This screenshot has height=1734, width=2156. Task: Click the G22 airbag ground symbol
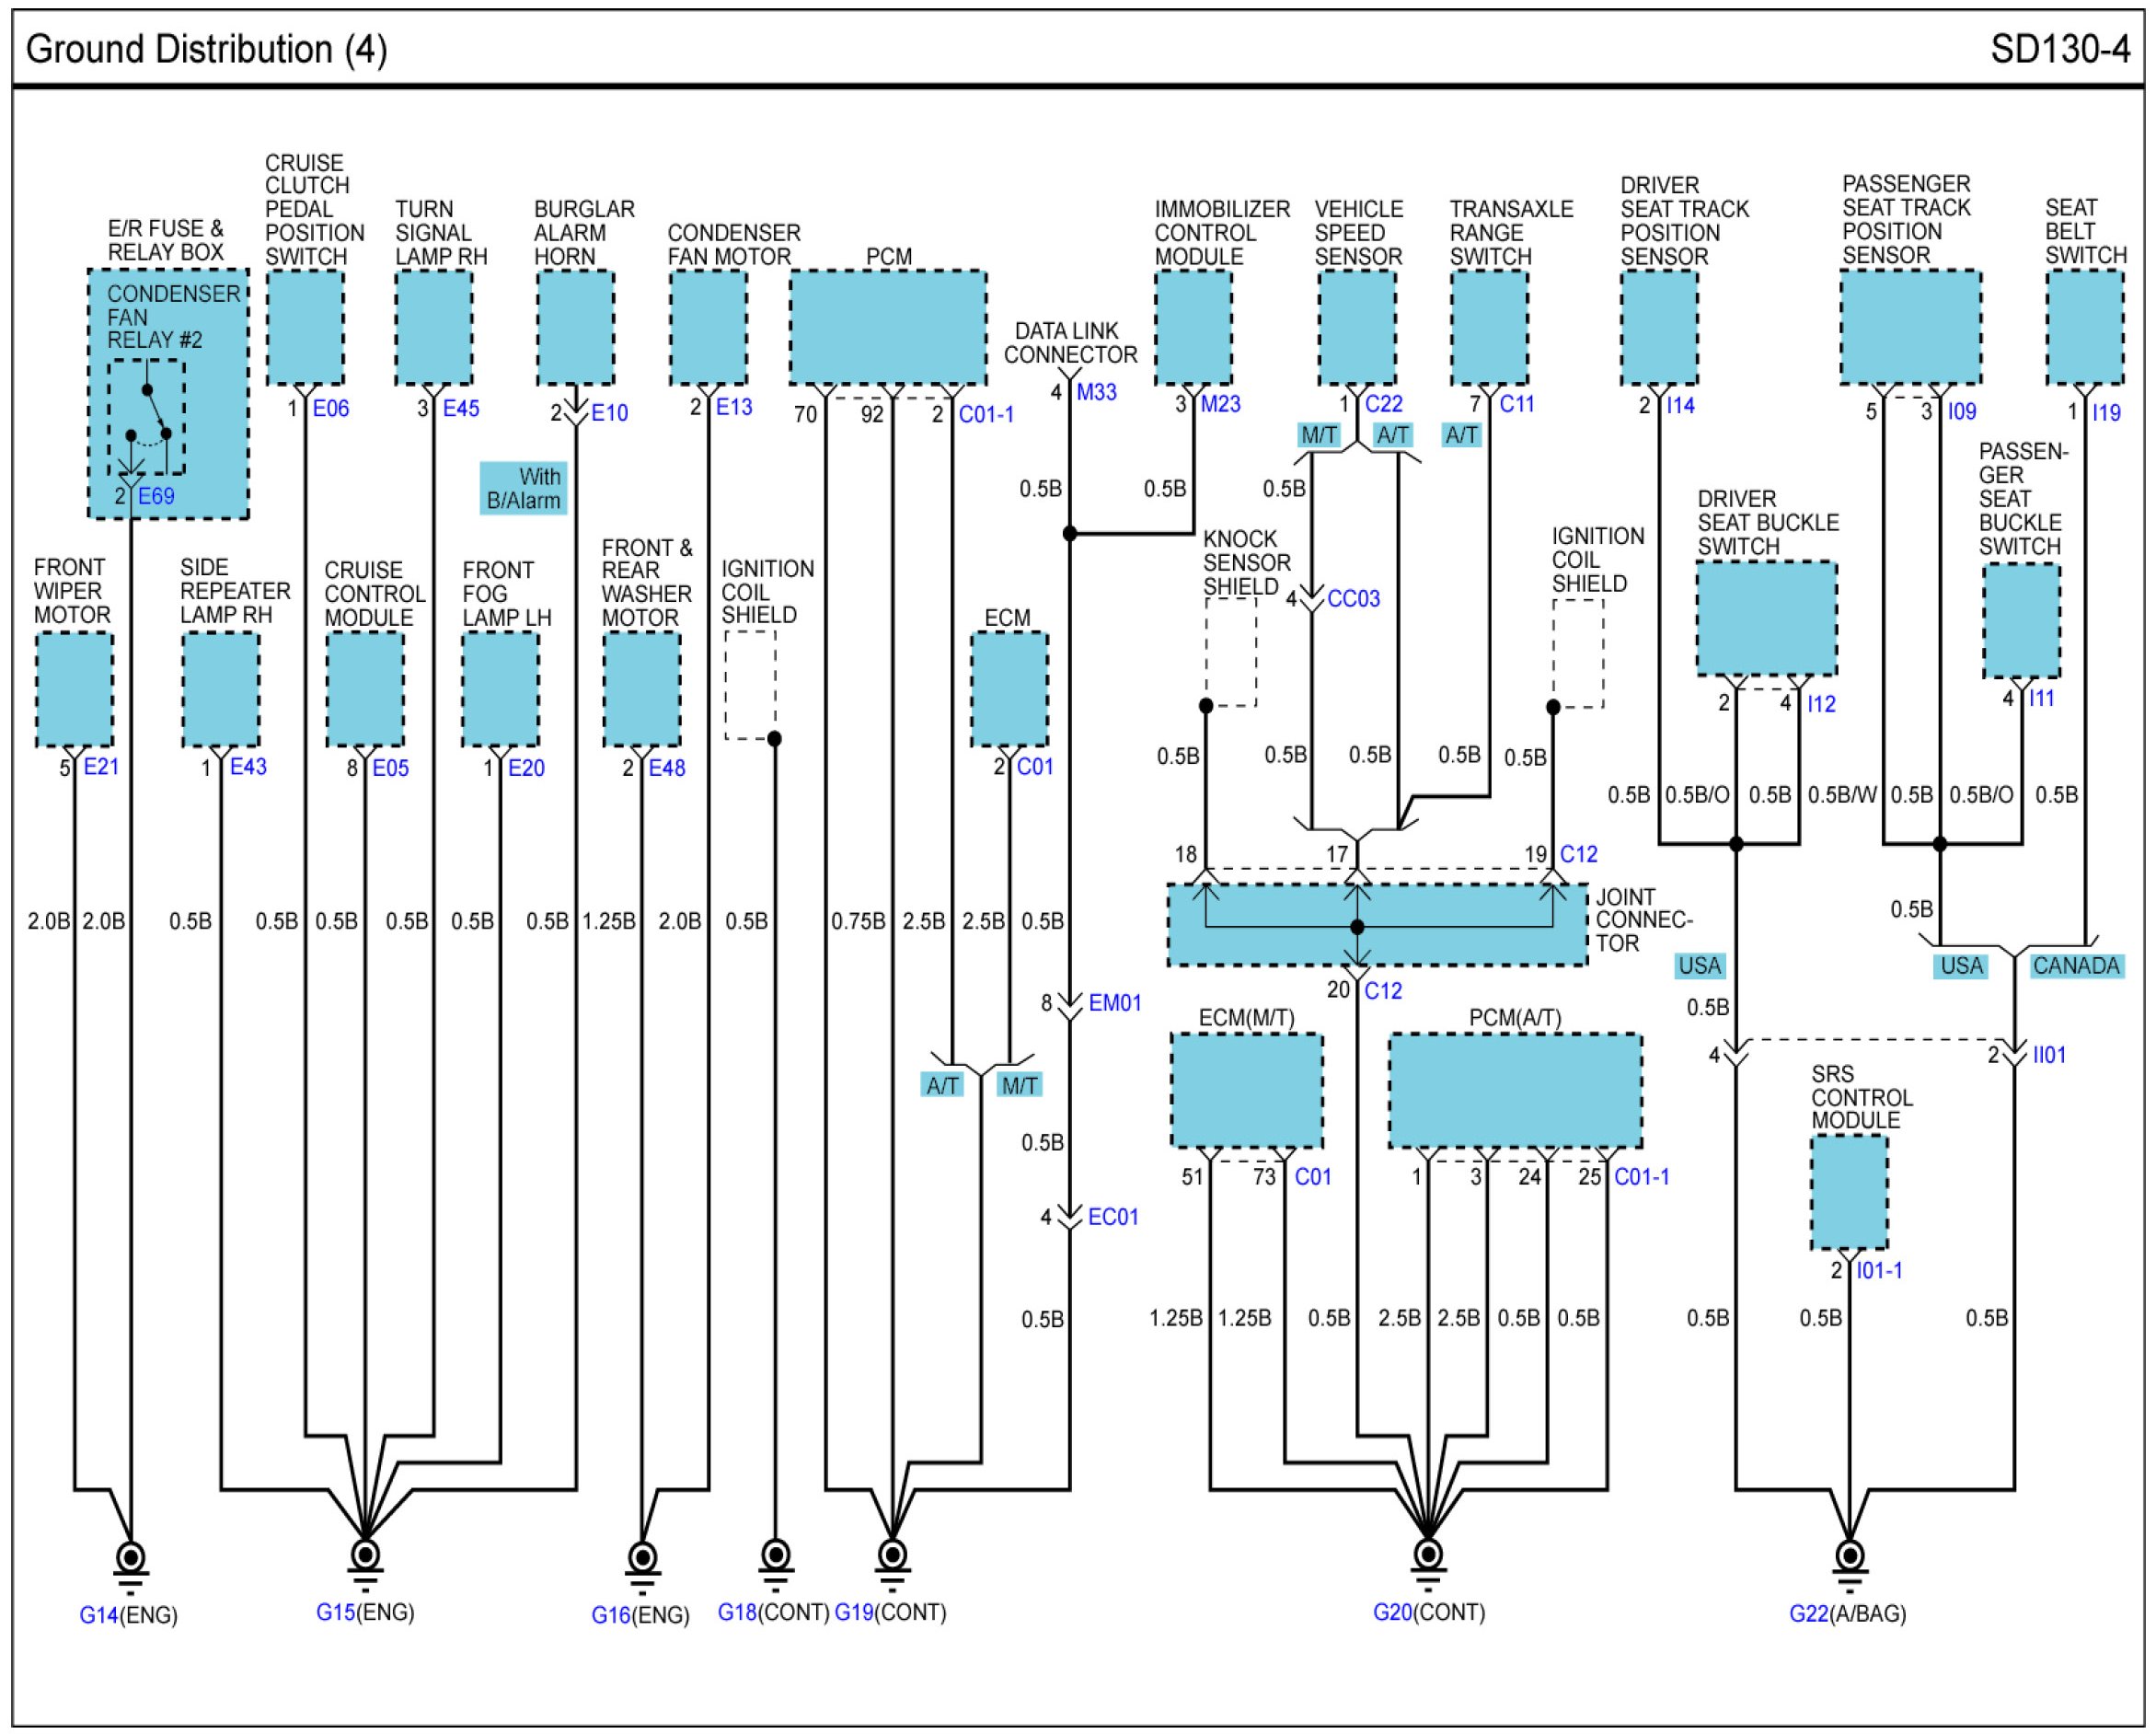pos(1850,1556)
